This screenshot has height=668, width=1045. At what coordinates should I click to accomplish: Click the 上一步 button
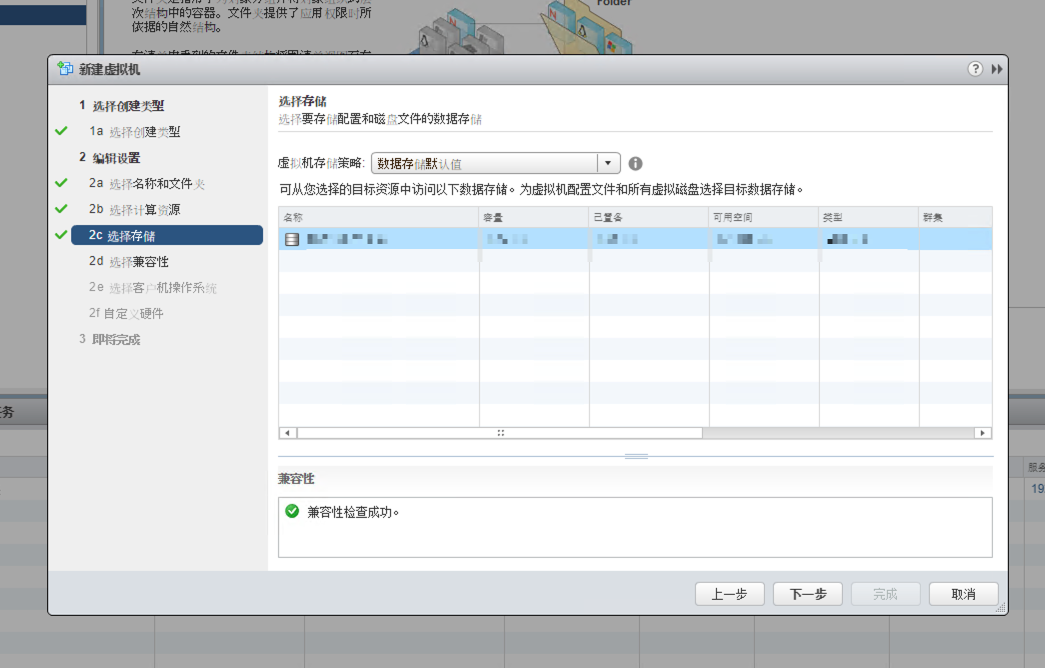tap(729, 594)
